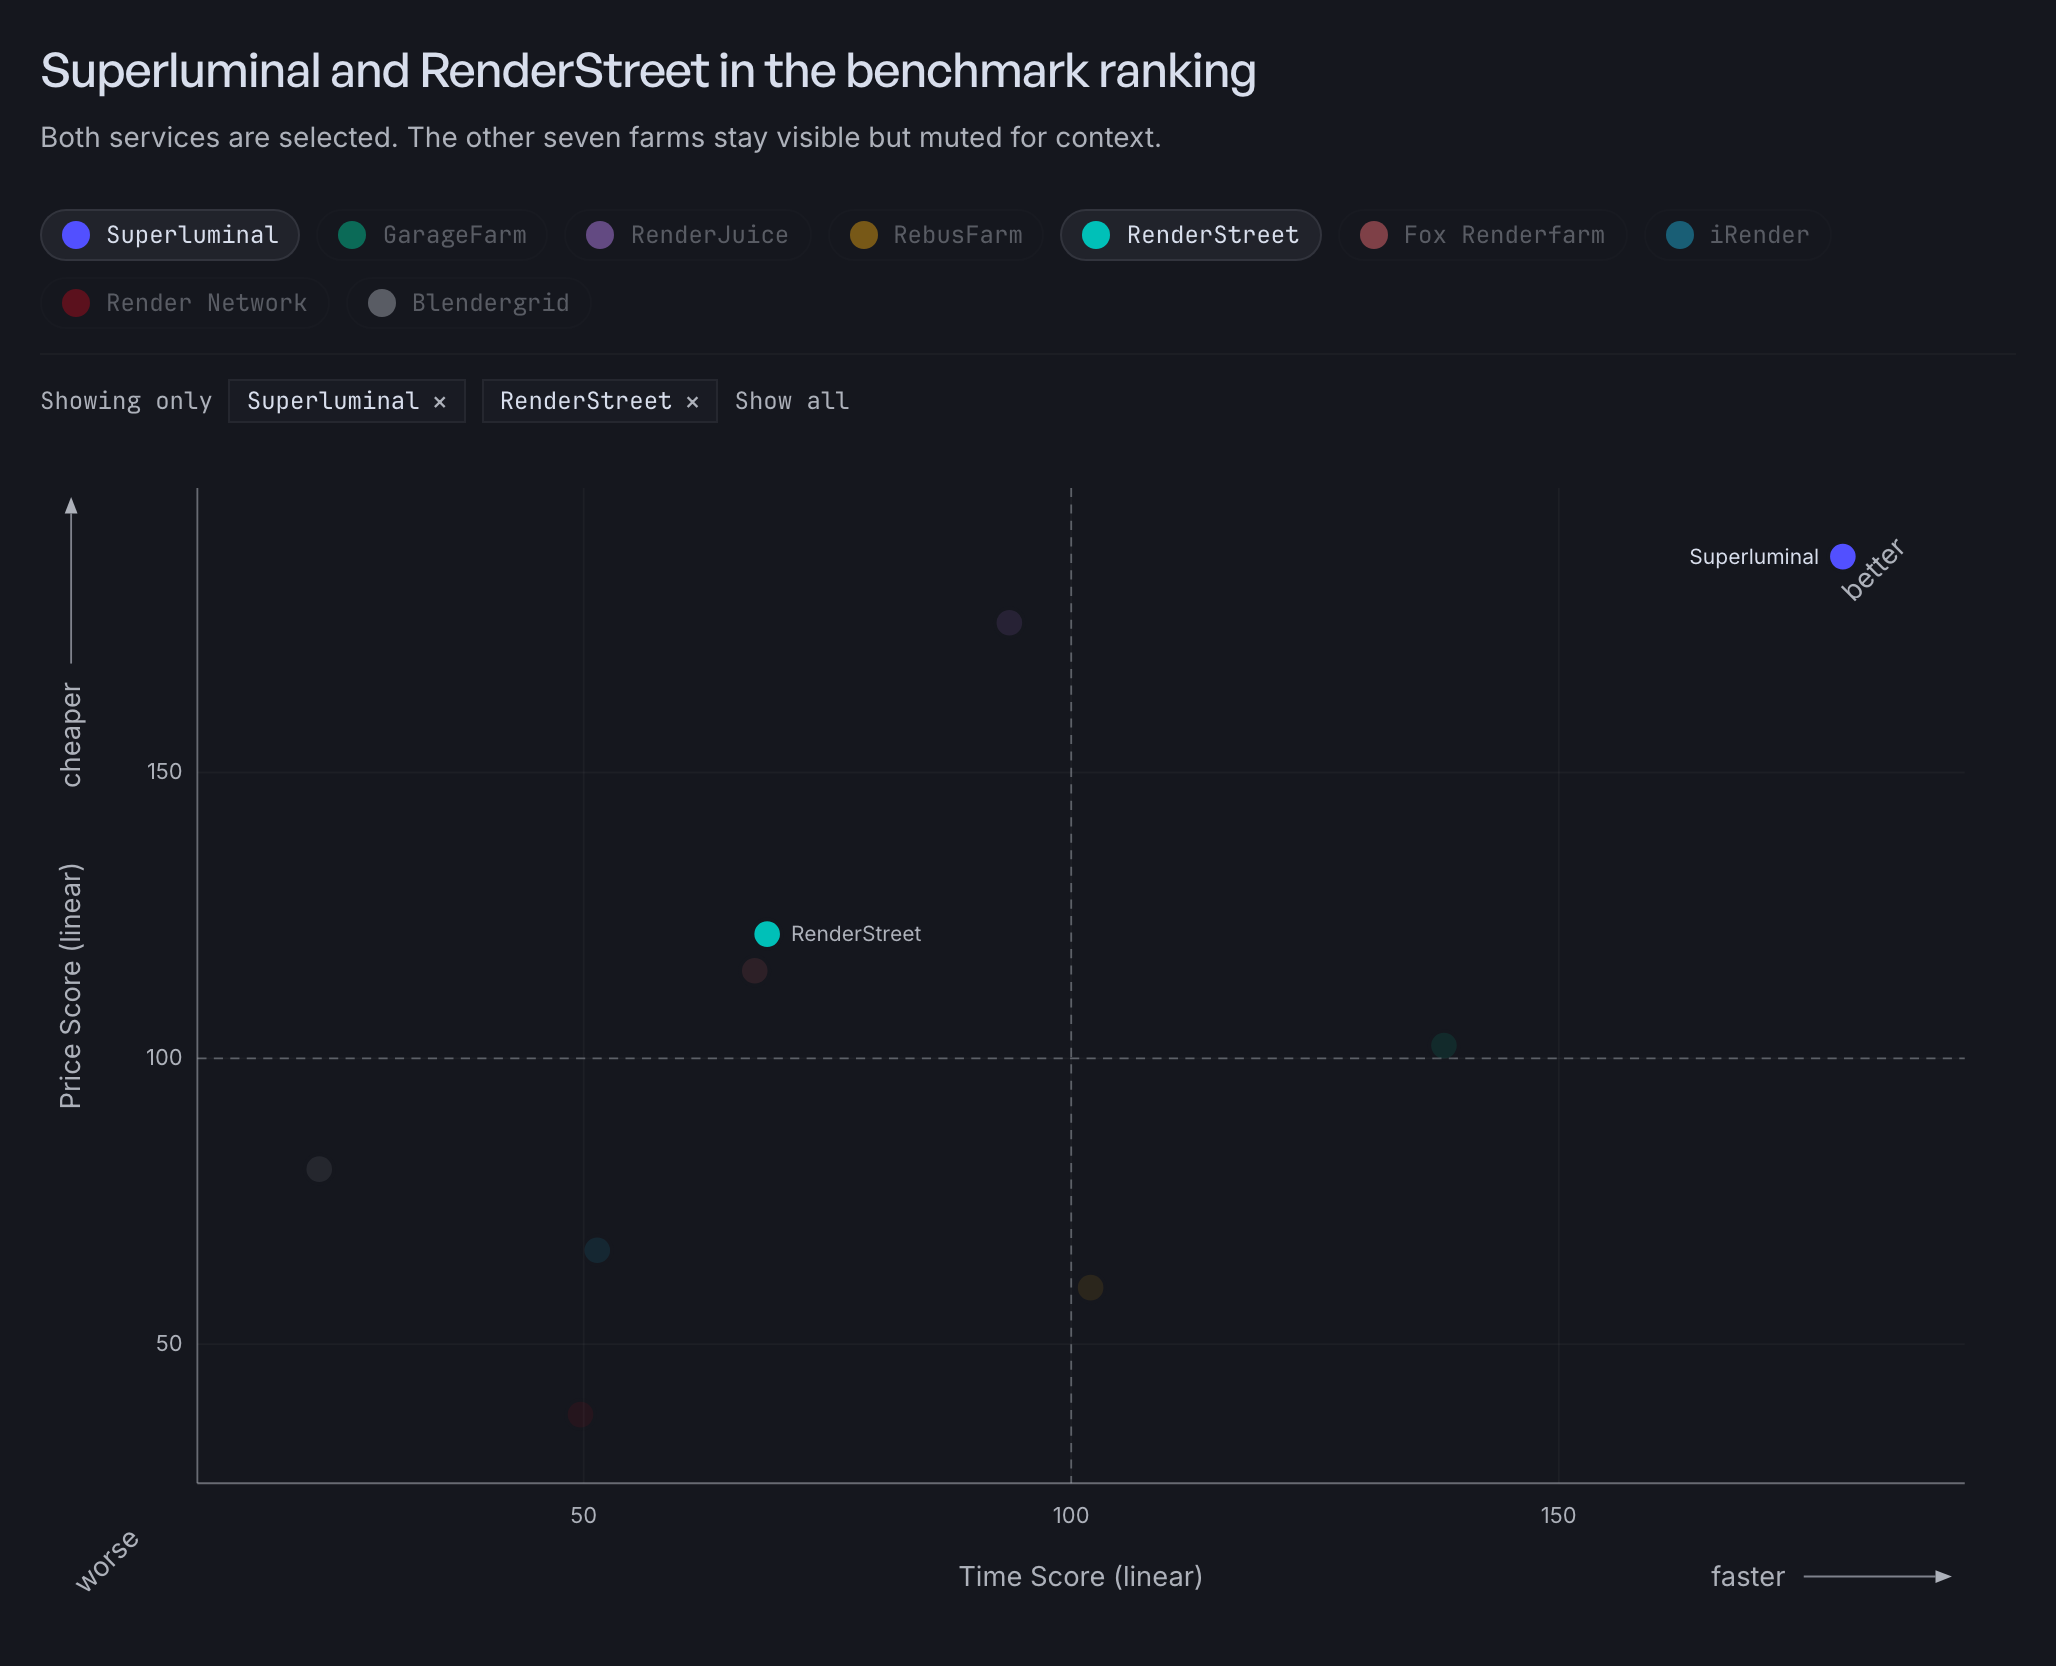Toggle the RebusFarm legend chip
The width and height of the screenshot is (2056, 1666).
click(936, 235)
